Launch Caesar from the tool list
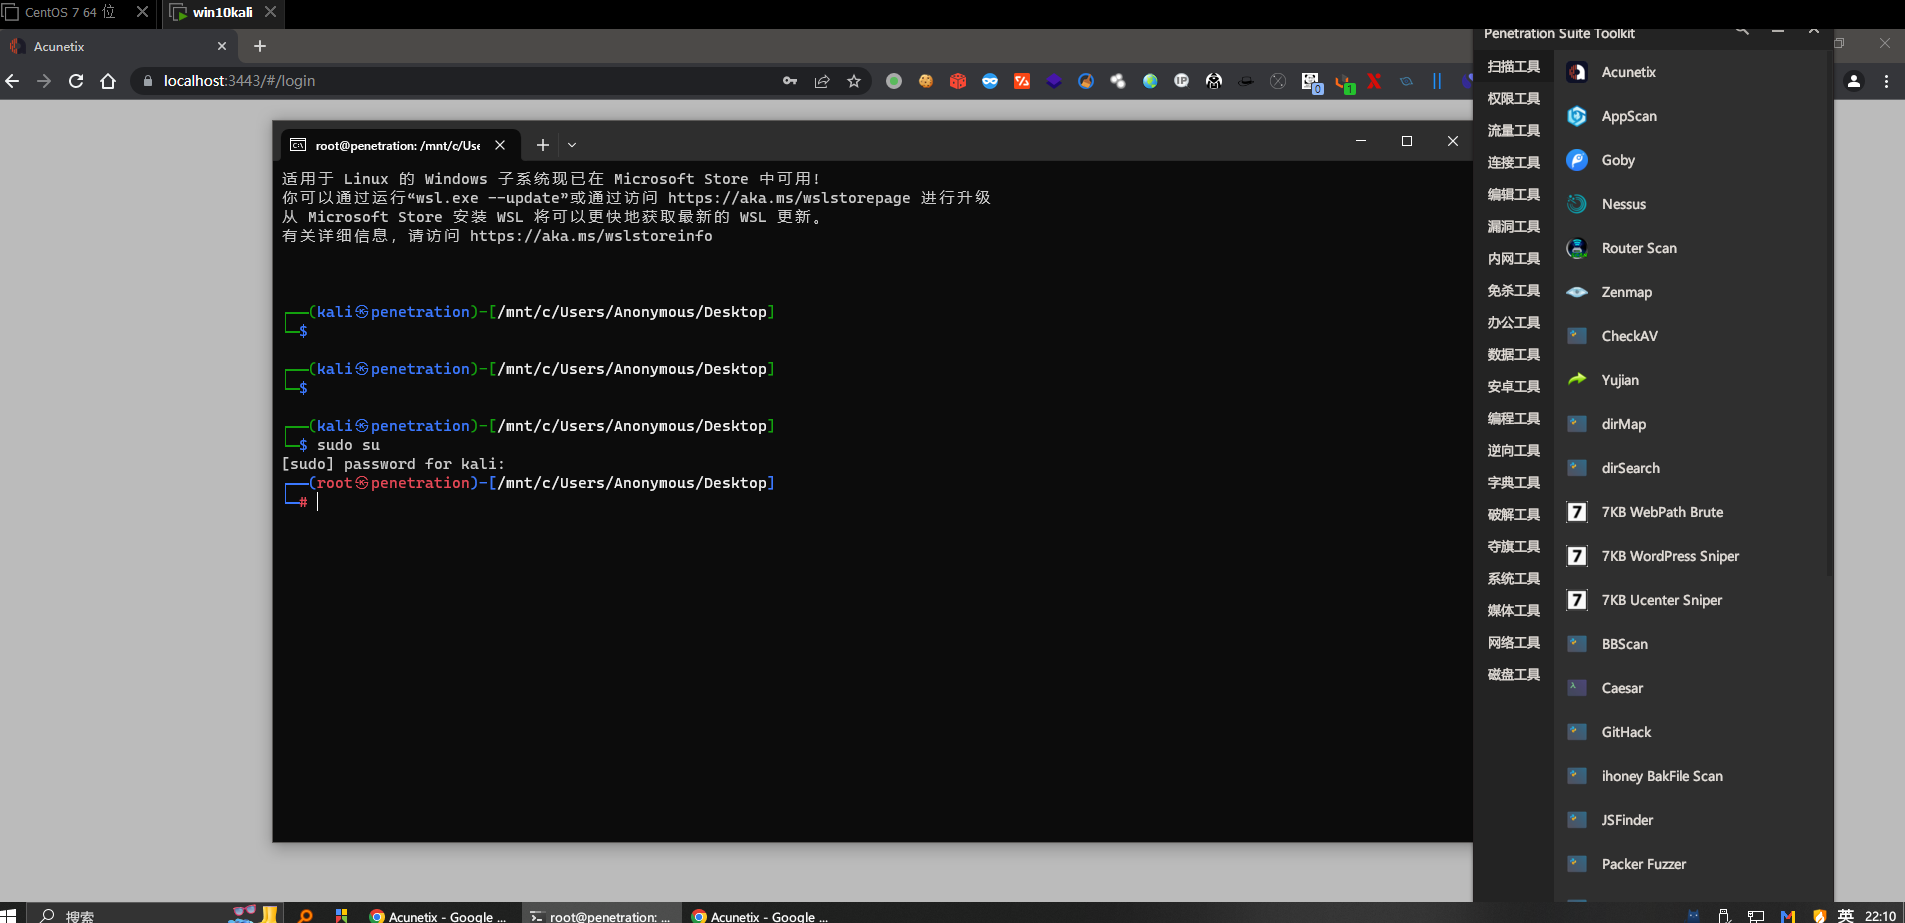This screenshot has width=1905, height=923. [1621, 688]
